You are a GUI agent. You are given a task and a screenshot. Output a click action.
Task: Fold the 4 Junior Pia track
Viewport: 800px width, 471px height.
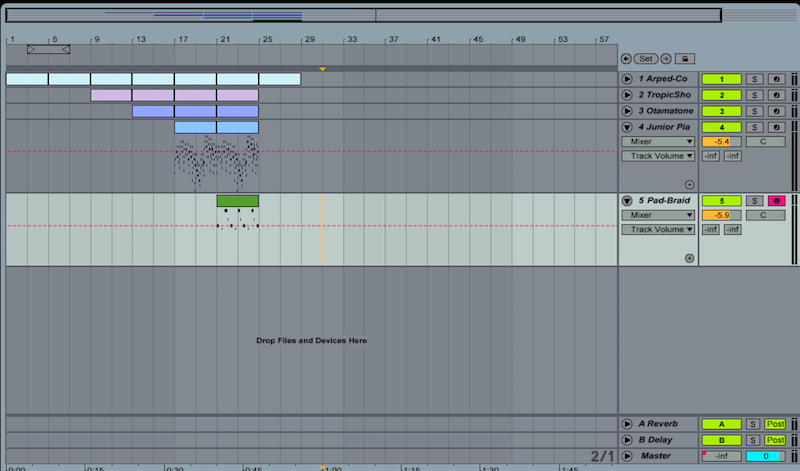pos(627,127)
